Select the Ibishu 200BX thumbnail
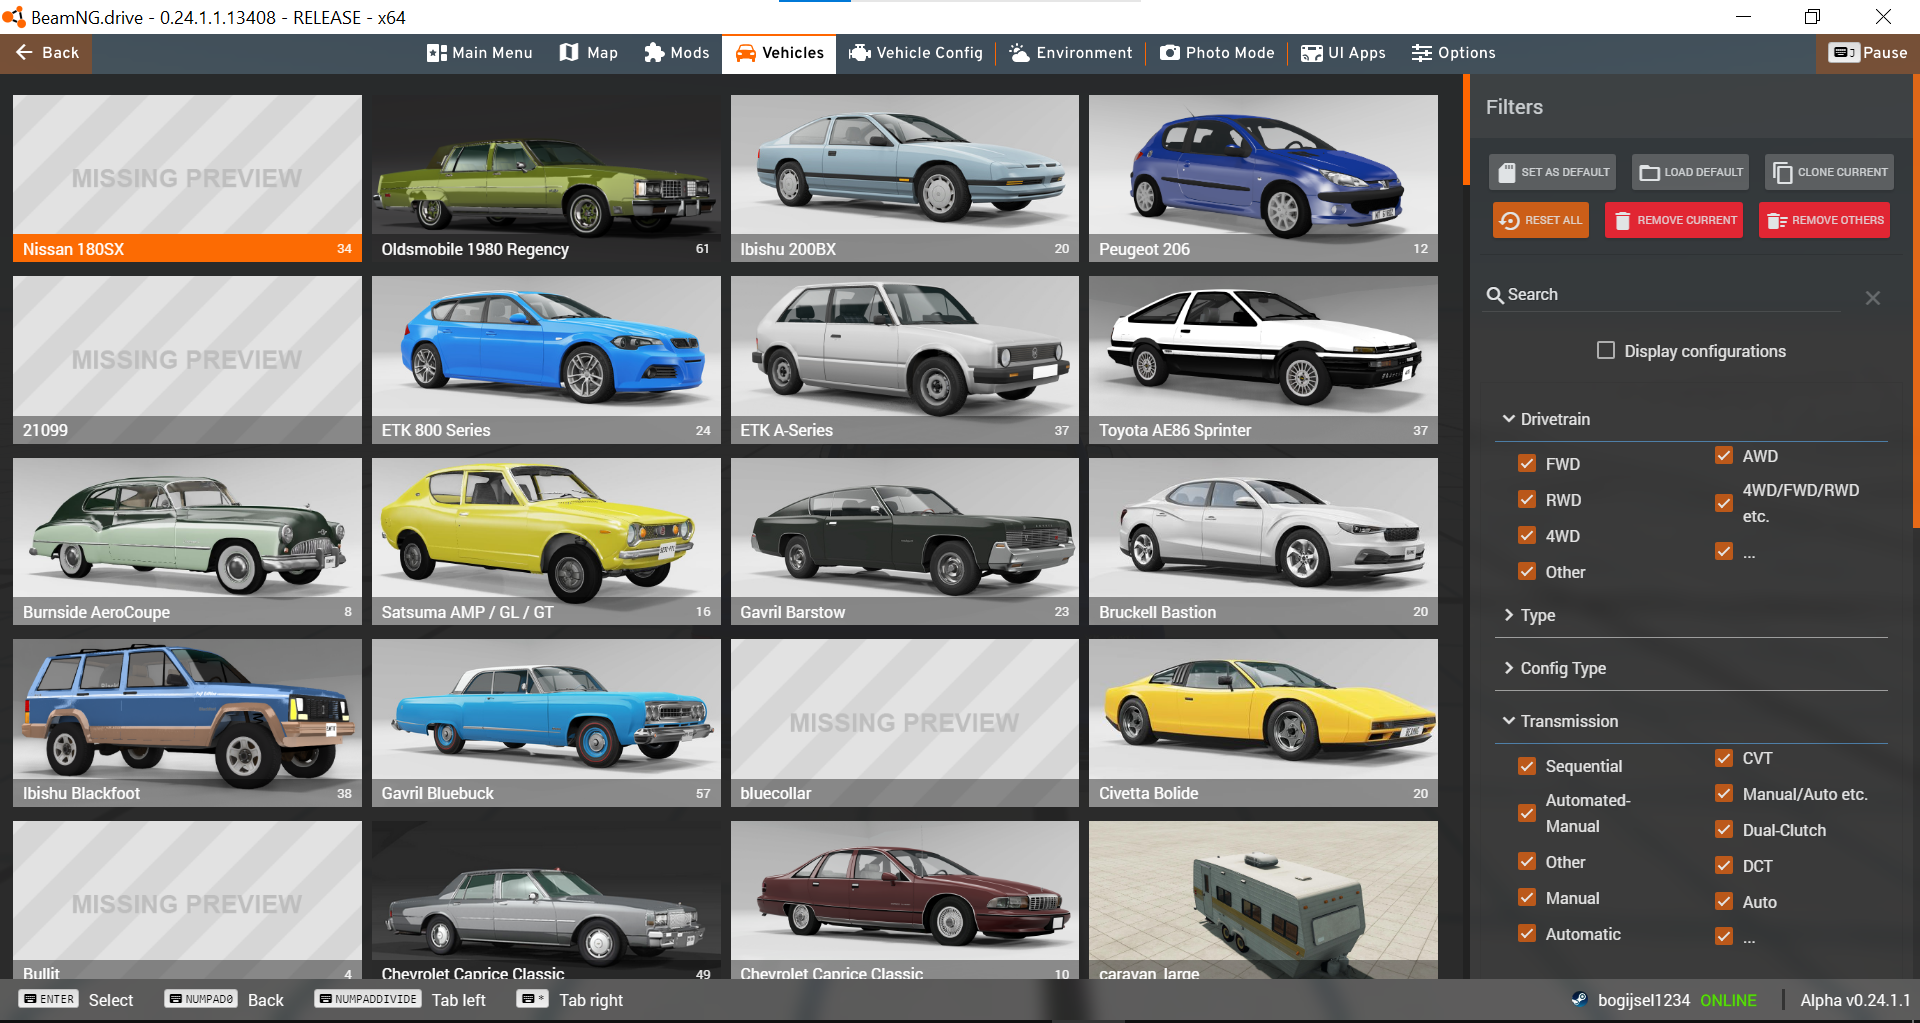The height and width of the screenshot is (1023, 1920). (x=905, y=178)
